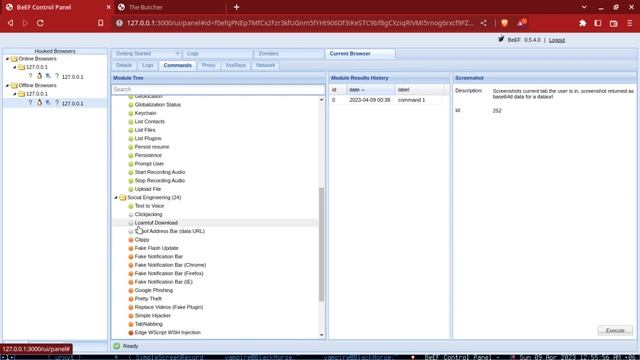Open the browser hamburger menu
Screen dimensions: 640x360
[x=630, y=23]
